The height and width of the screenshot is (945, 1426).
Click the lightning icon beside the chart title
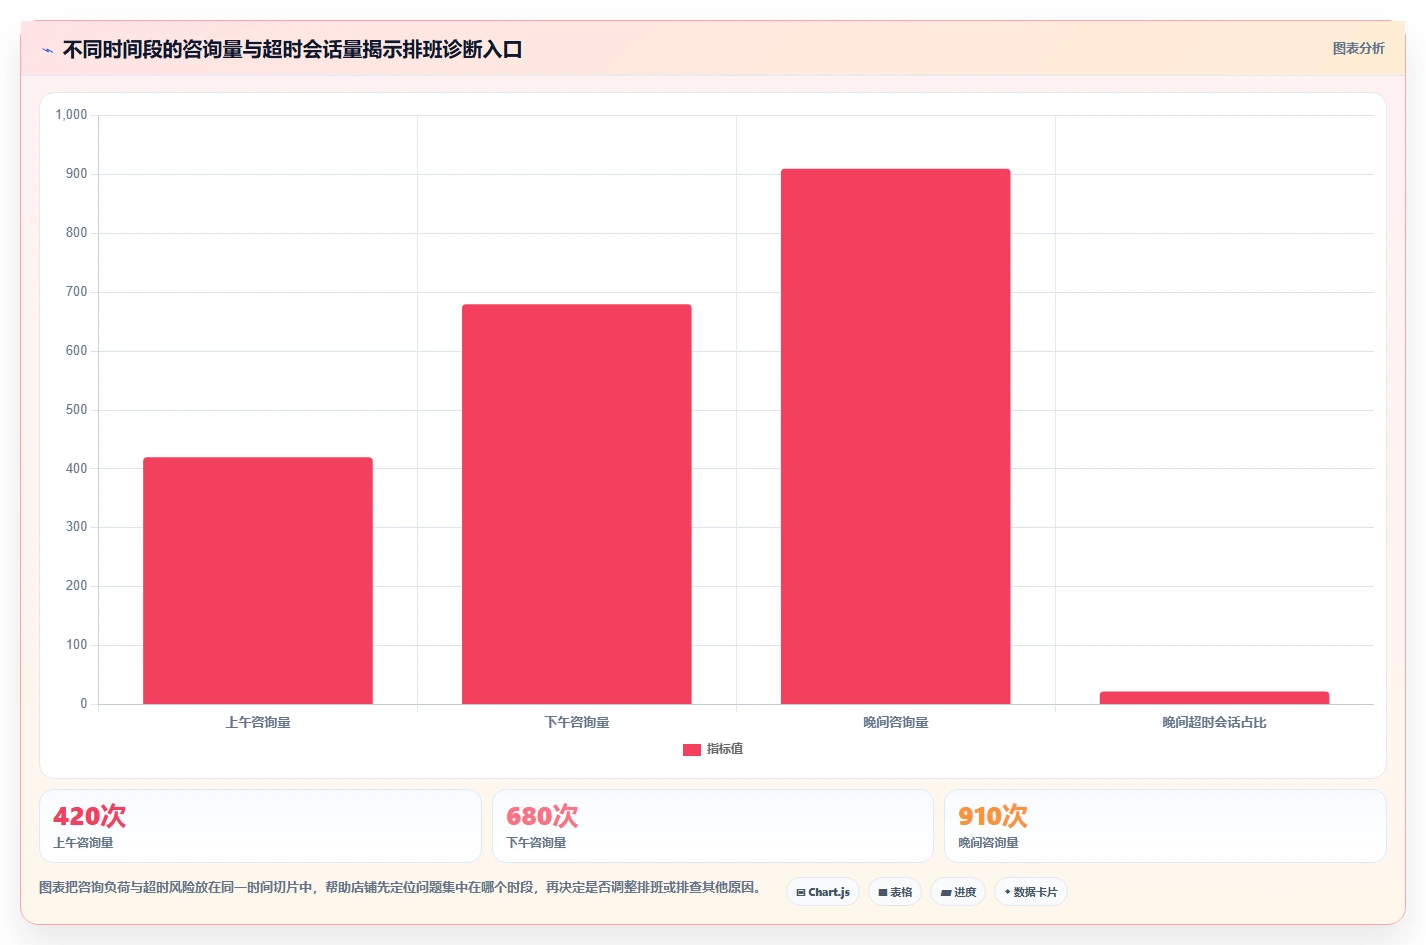pos(48,50)
